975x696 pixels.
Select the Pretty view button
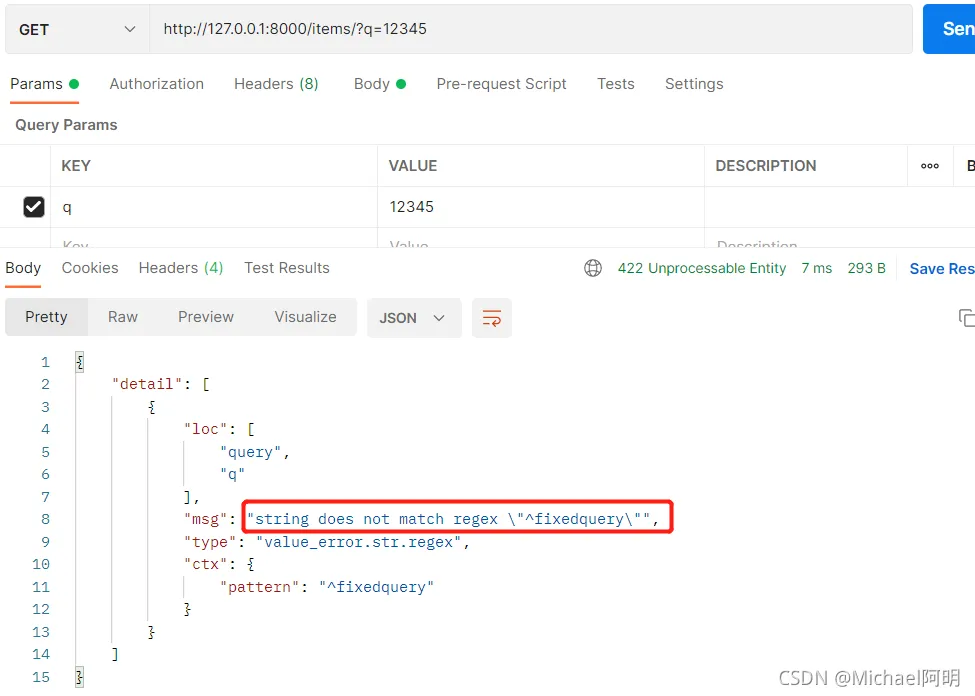47,317
